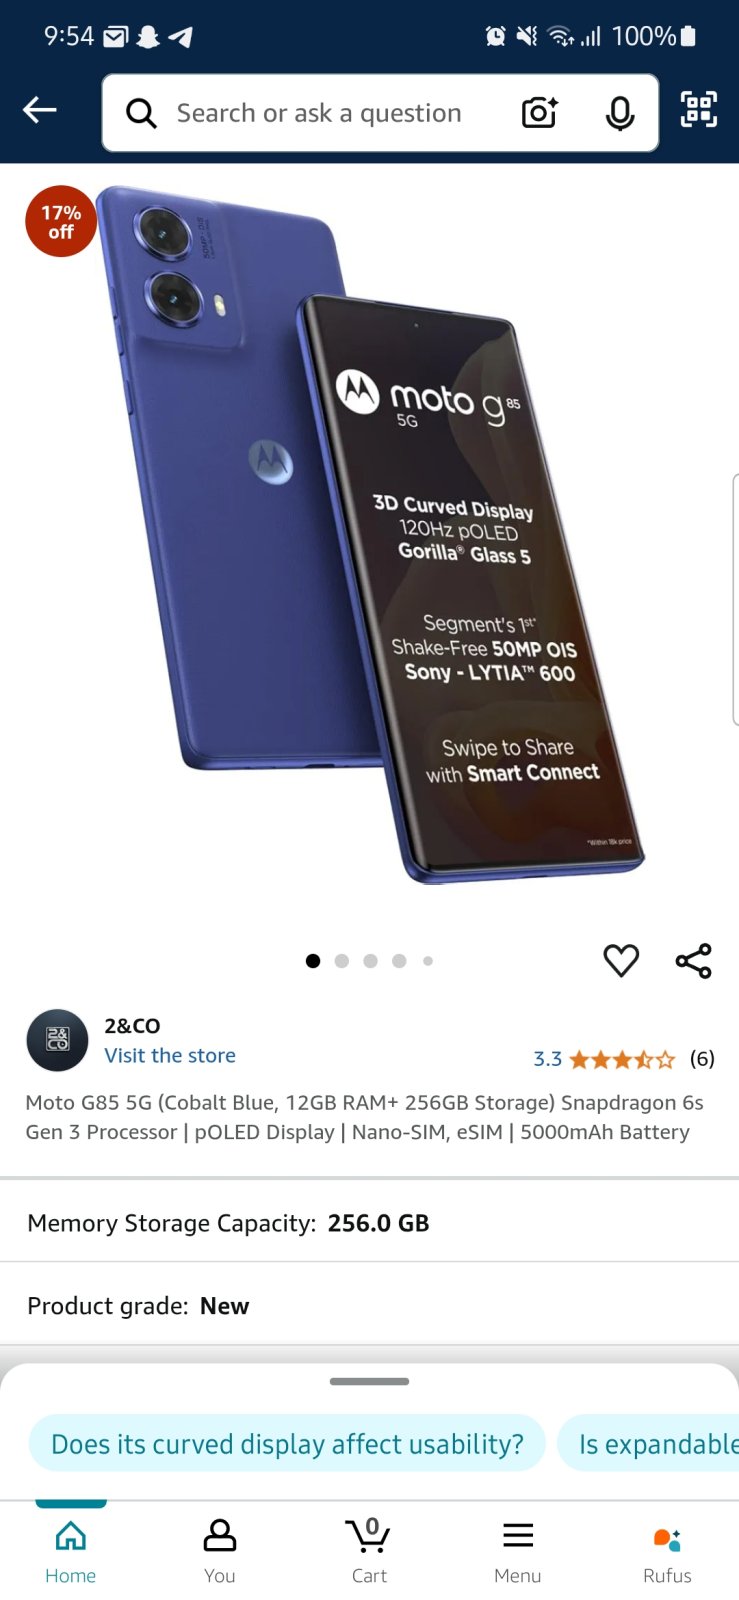Go to the Home tab
Screen dimensions: 739x1600
(70, 1550)
